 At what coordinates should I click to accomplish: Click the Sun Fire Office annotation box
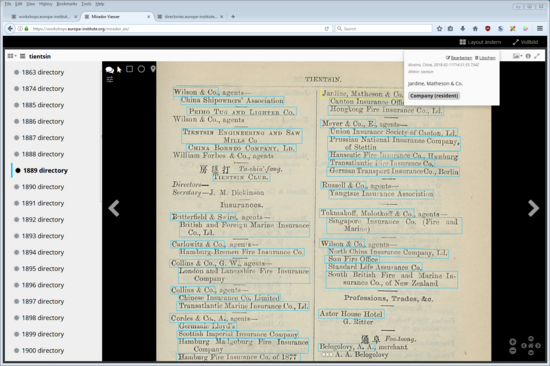(x=353, y=259)
